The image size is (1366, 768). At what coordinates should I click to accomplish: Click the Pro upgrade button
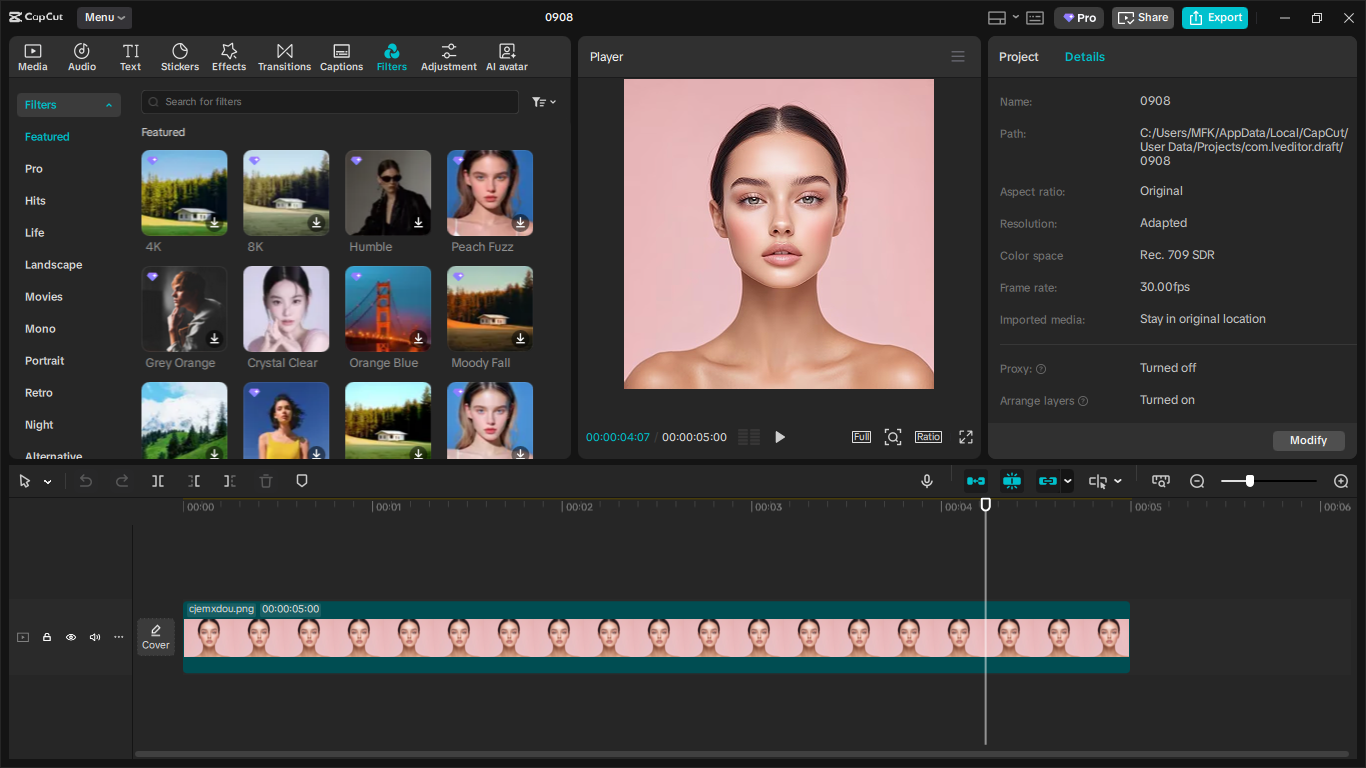1079,18
